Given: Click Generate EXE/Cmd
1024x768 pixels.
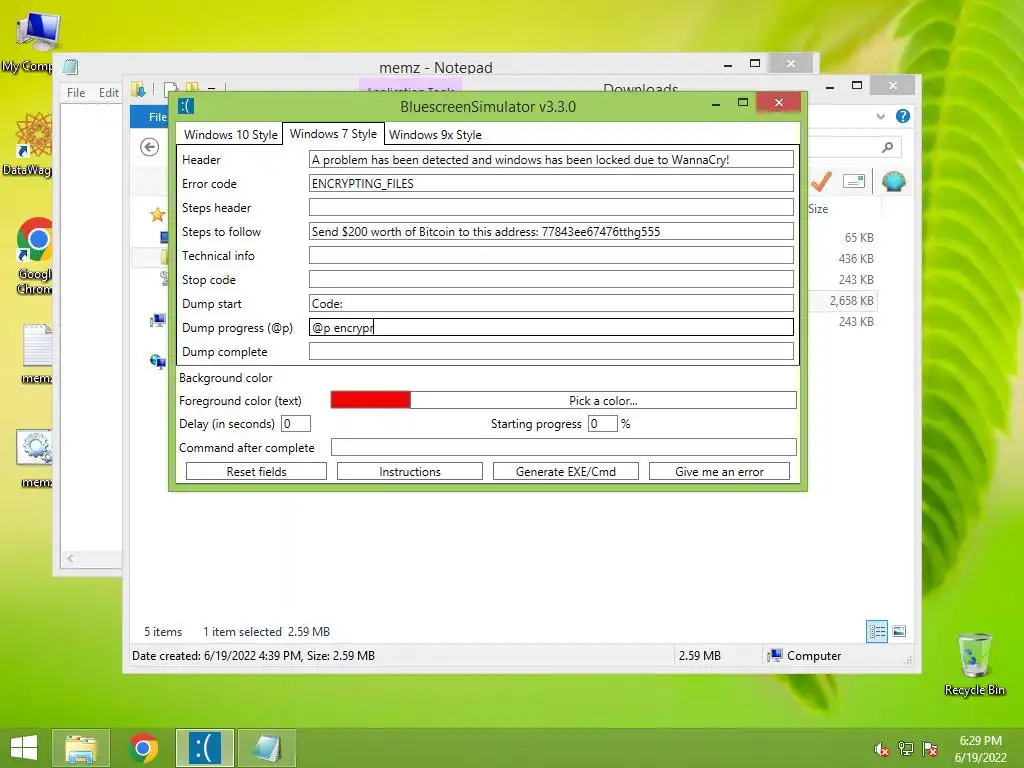Looking at the screenshot, I should 566,472.
